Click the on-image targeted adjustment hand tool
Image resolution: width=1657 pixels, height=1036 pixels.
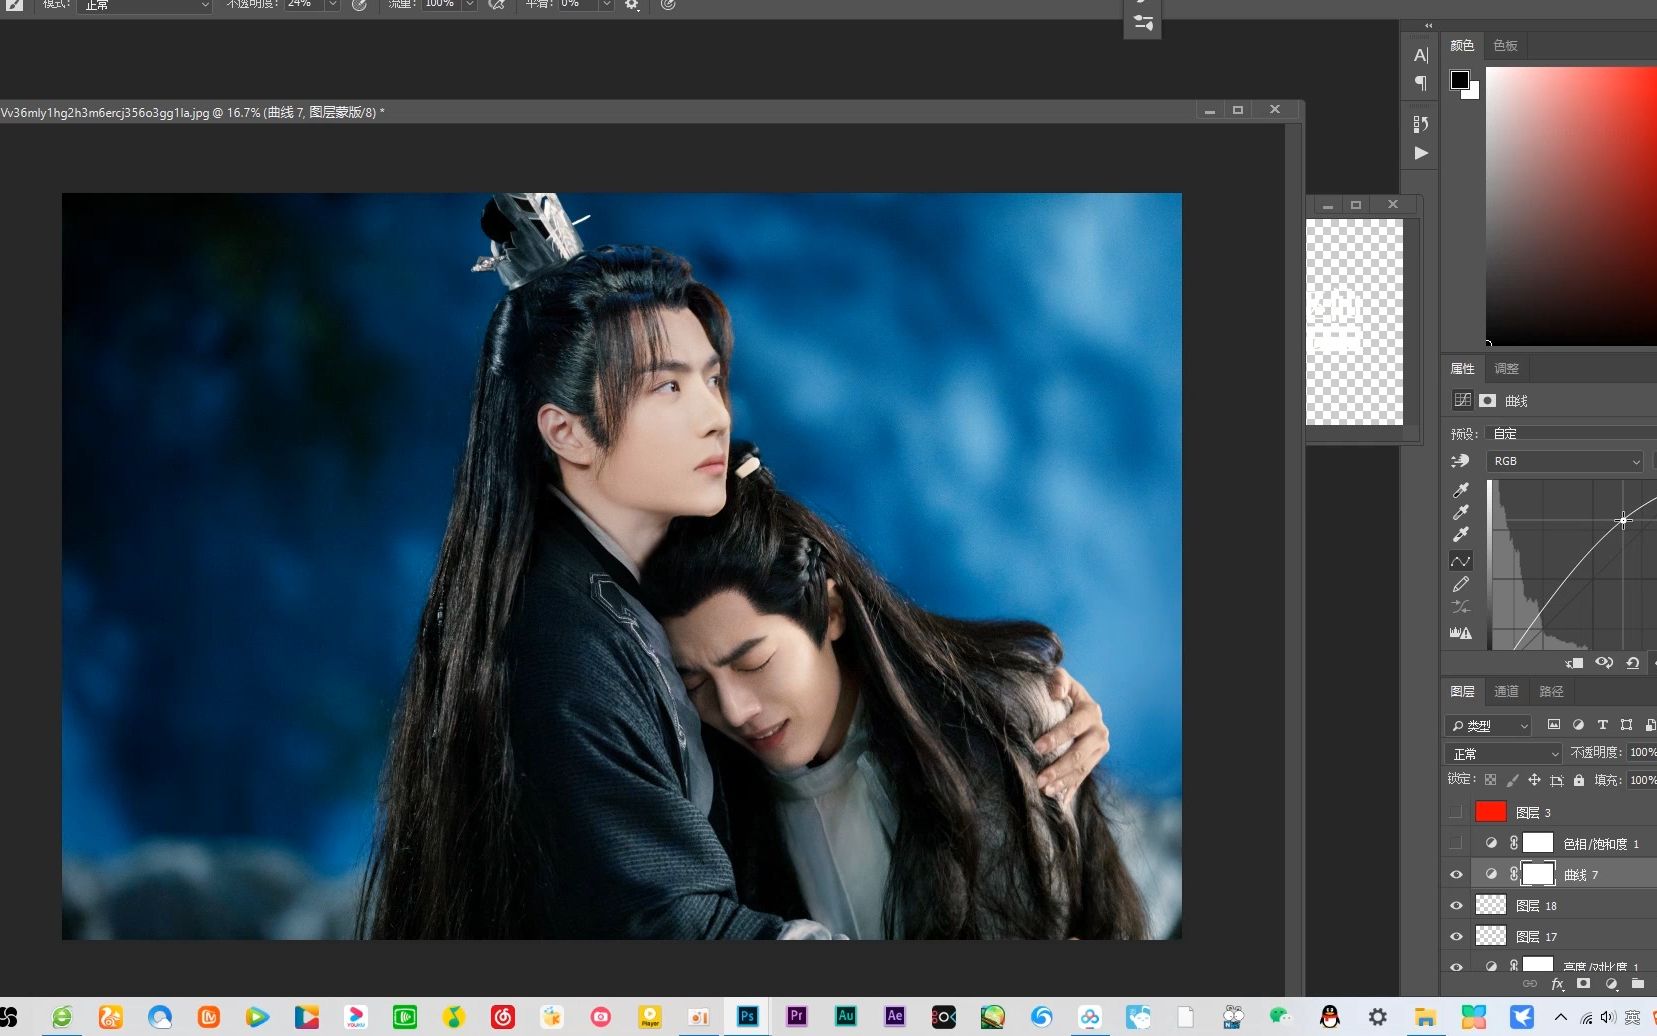1461,461
